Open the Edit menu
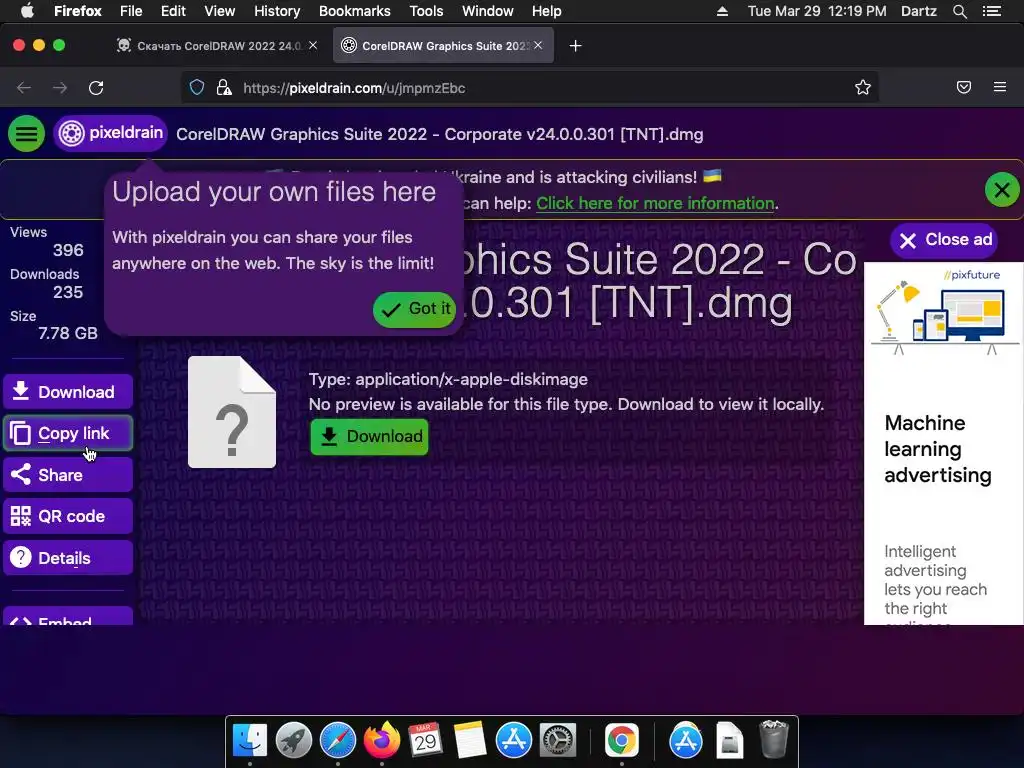 (x=173, y=11)
